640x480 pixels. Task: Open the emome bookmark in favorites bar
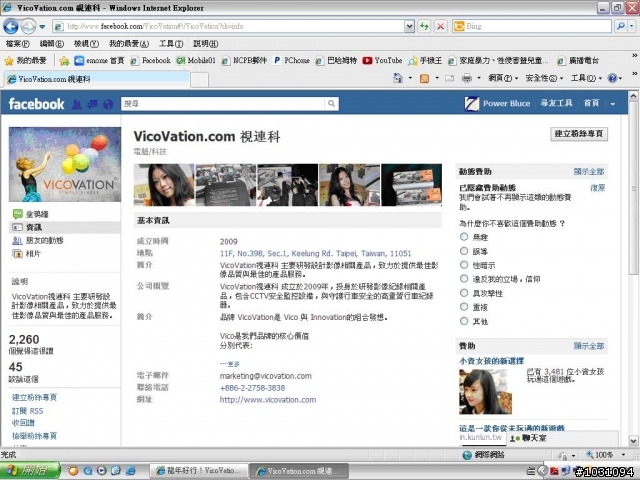point(99,60)
